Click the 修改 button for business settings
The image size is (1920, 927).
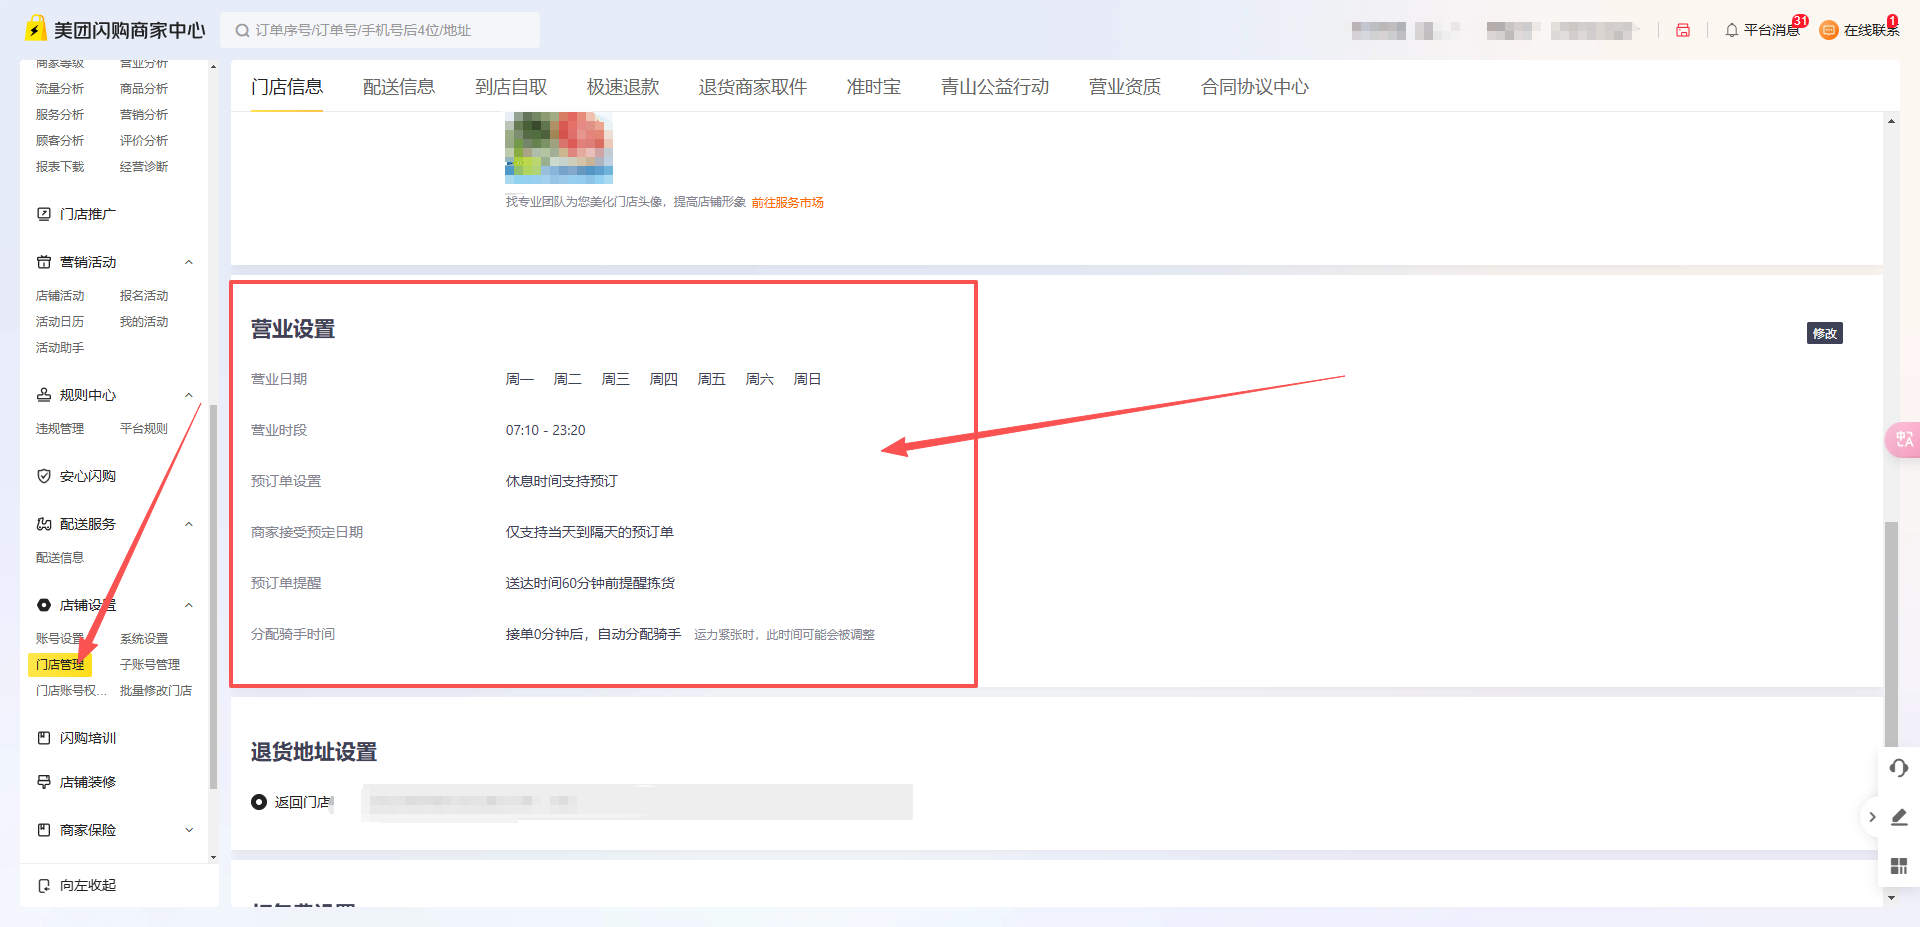[1824, 333]
